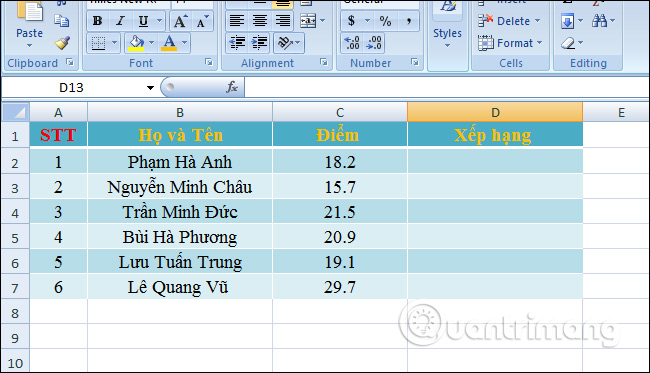The width and height of the screenshot is (650, 373).
Task: Open Fill Color dropdown arrow
Action: click(151, 43)
